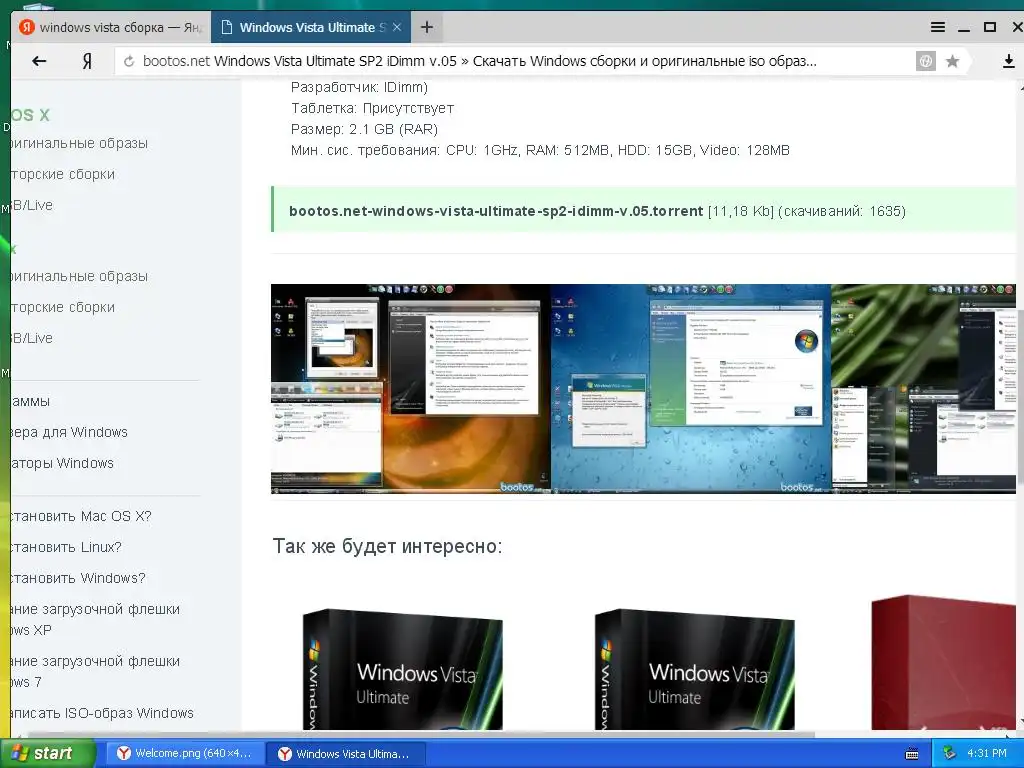The width and height of the screenshot is (1024, 768).
Task: Switch to the 'windows vista сборка' Yandex tab
Action: point(111,27)
